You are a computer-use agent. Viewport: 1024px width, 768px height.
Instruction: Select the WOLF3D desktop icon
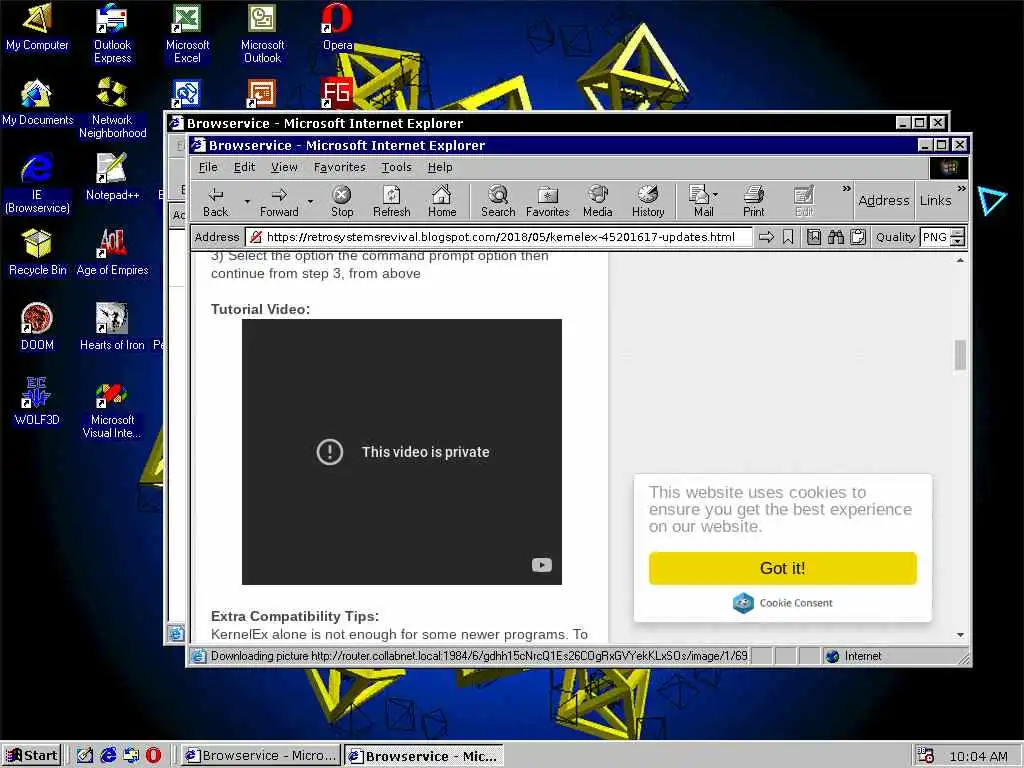tap(37, 402)
